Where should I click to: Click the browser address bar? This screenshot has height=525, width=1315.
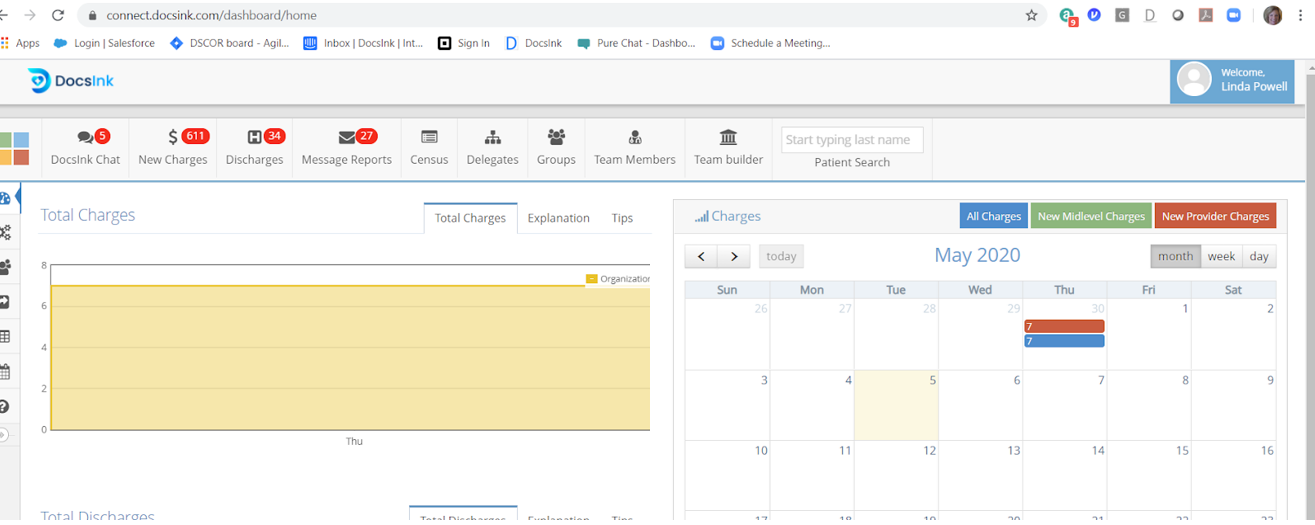[560, 15]
